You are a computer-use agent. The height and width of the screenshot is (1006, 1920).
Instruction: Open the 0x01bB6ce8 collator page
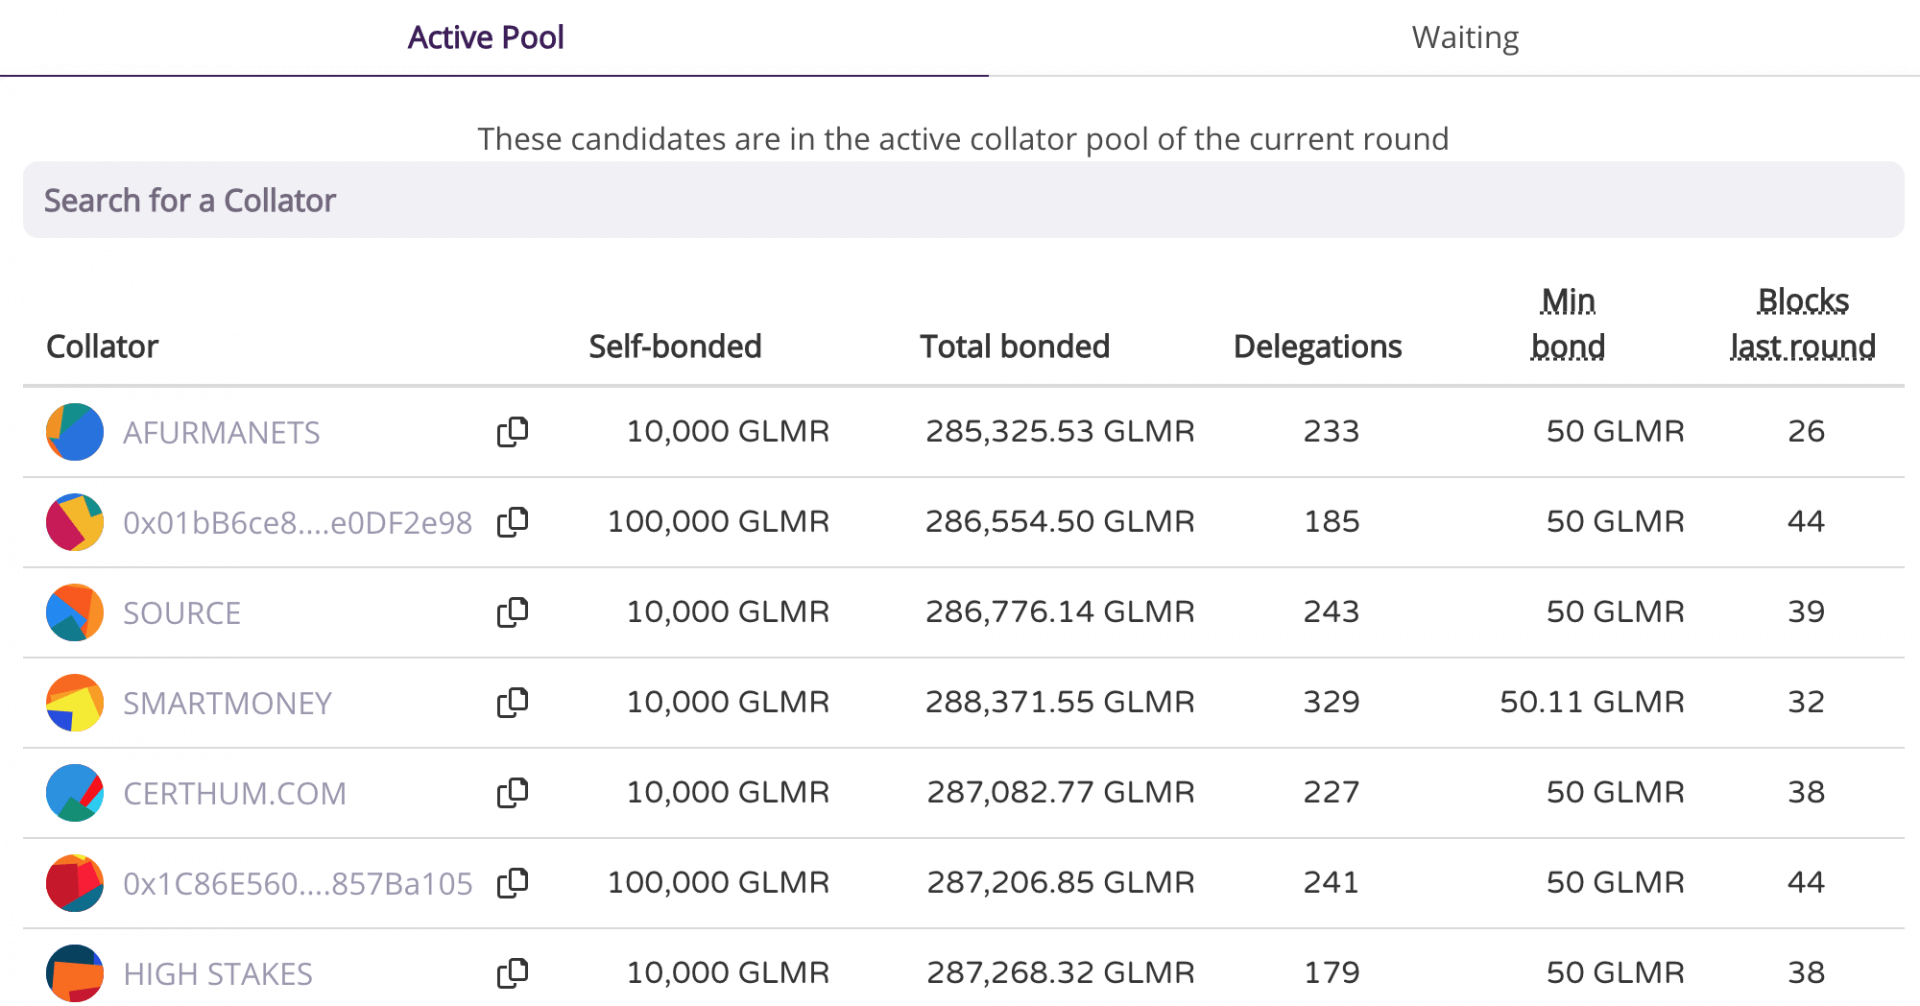297,521
